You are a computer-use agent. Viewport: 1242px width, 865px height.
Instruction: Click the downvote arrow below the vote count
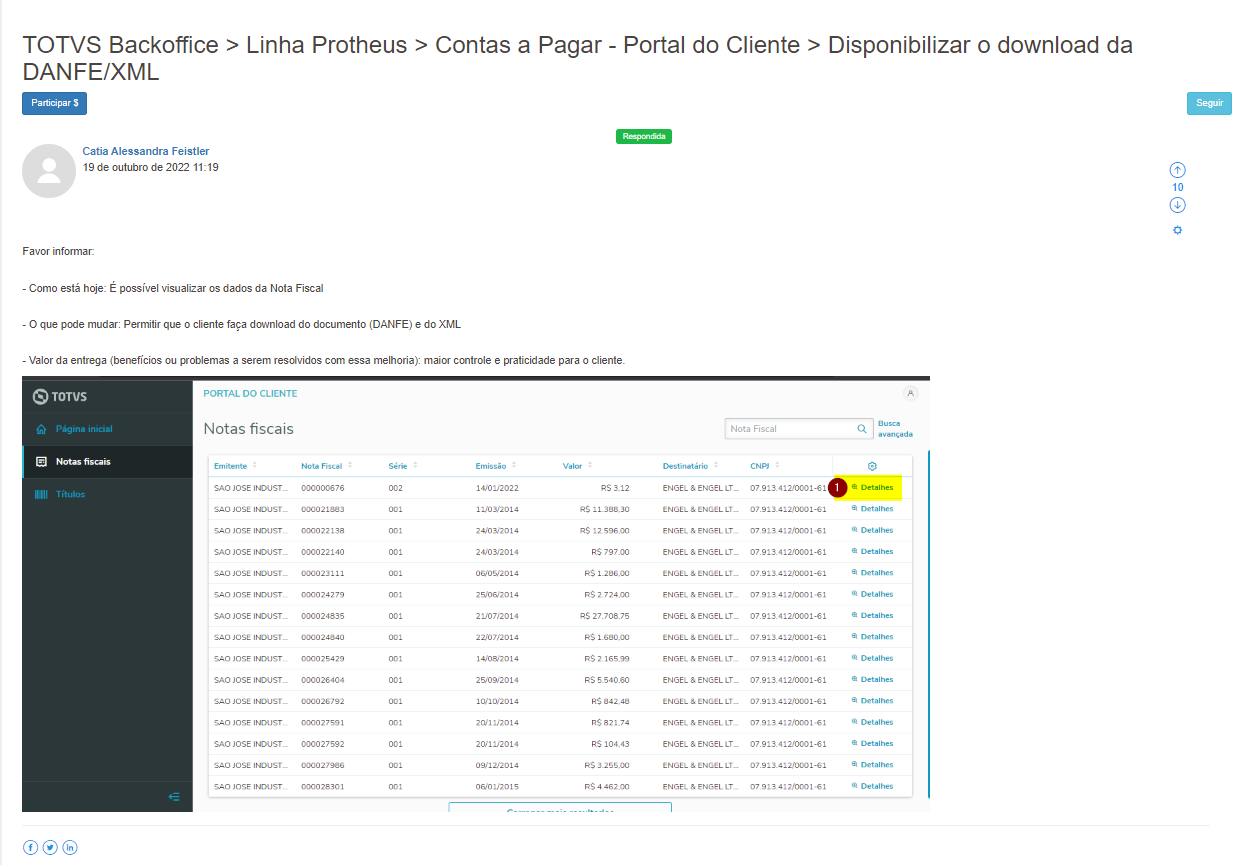(x=1177, y=205)
